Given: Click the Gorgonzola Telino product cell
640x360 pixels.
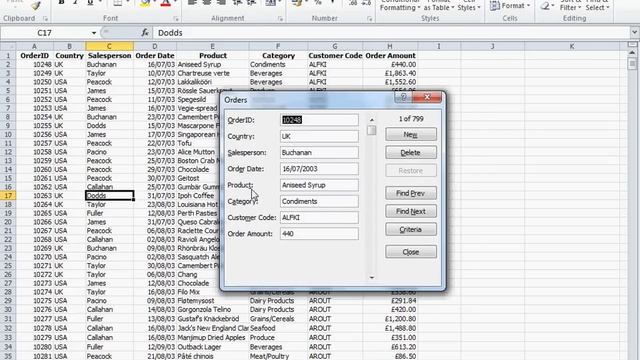Looking at the screenshot, I should coord(213,309).
